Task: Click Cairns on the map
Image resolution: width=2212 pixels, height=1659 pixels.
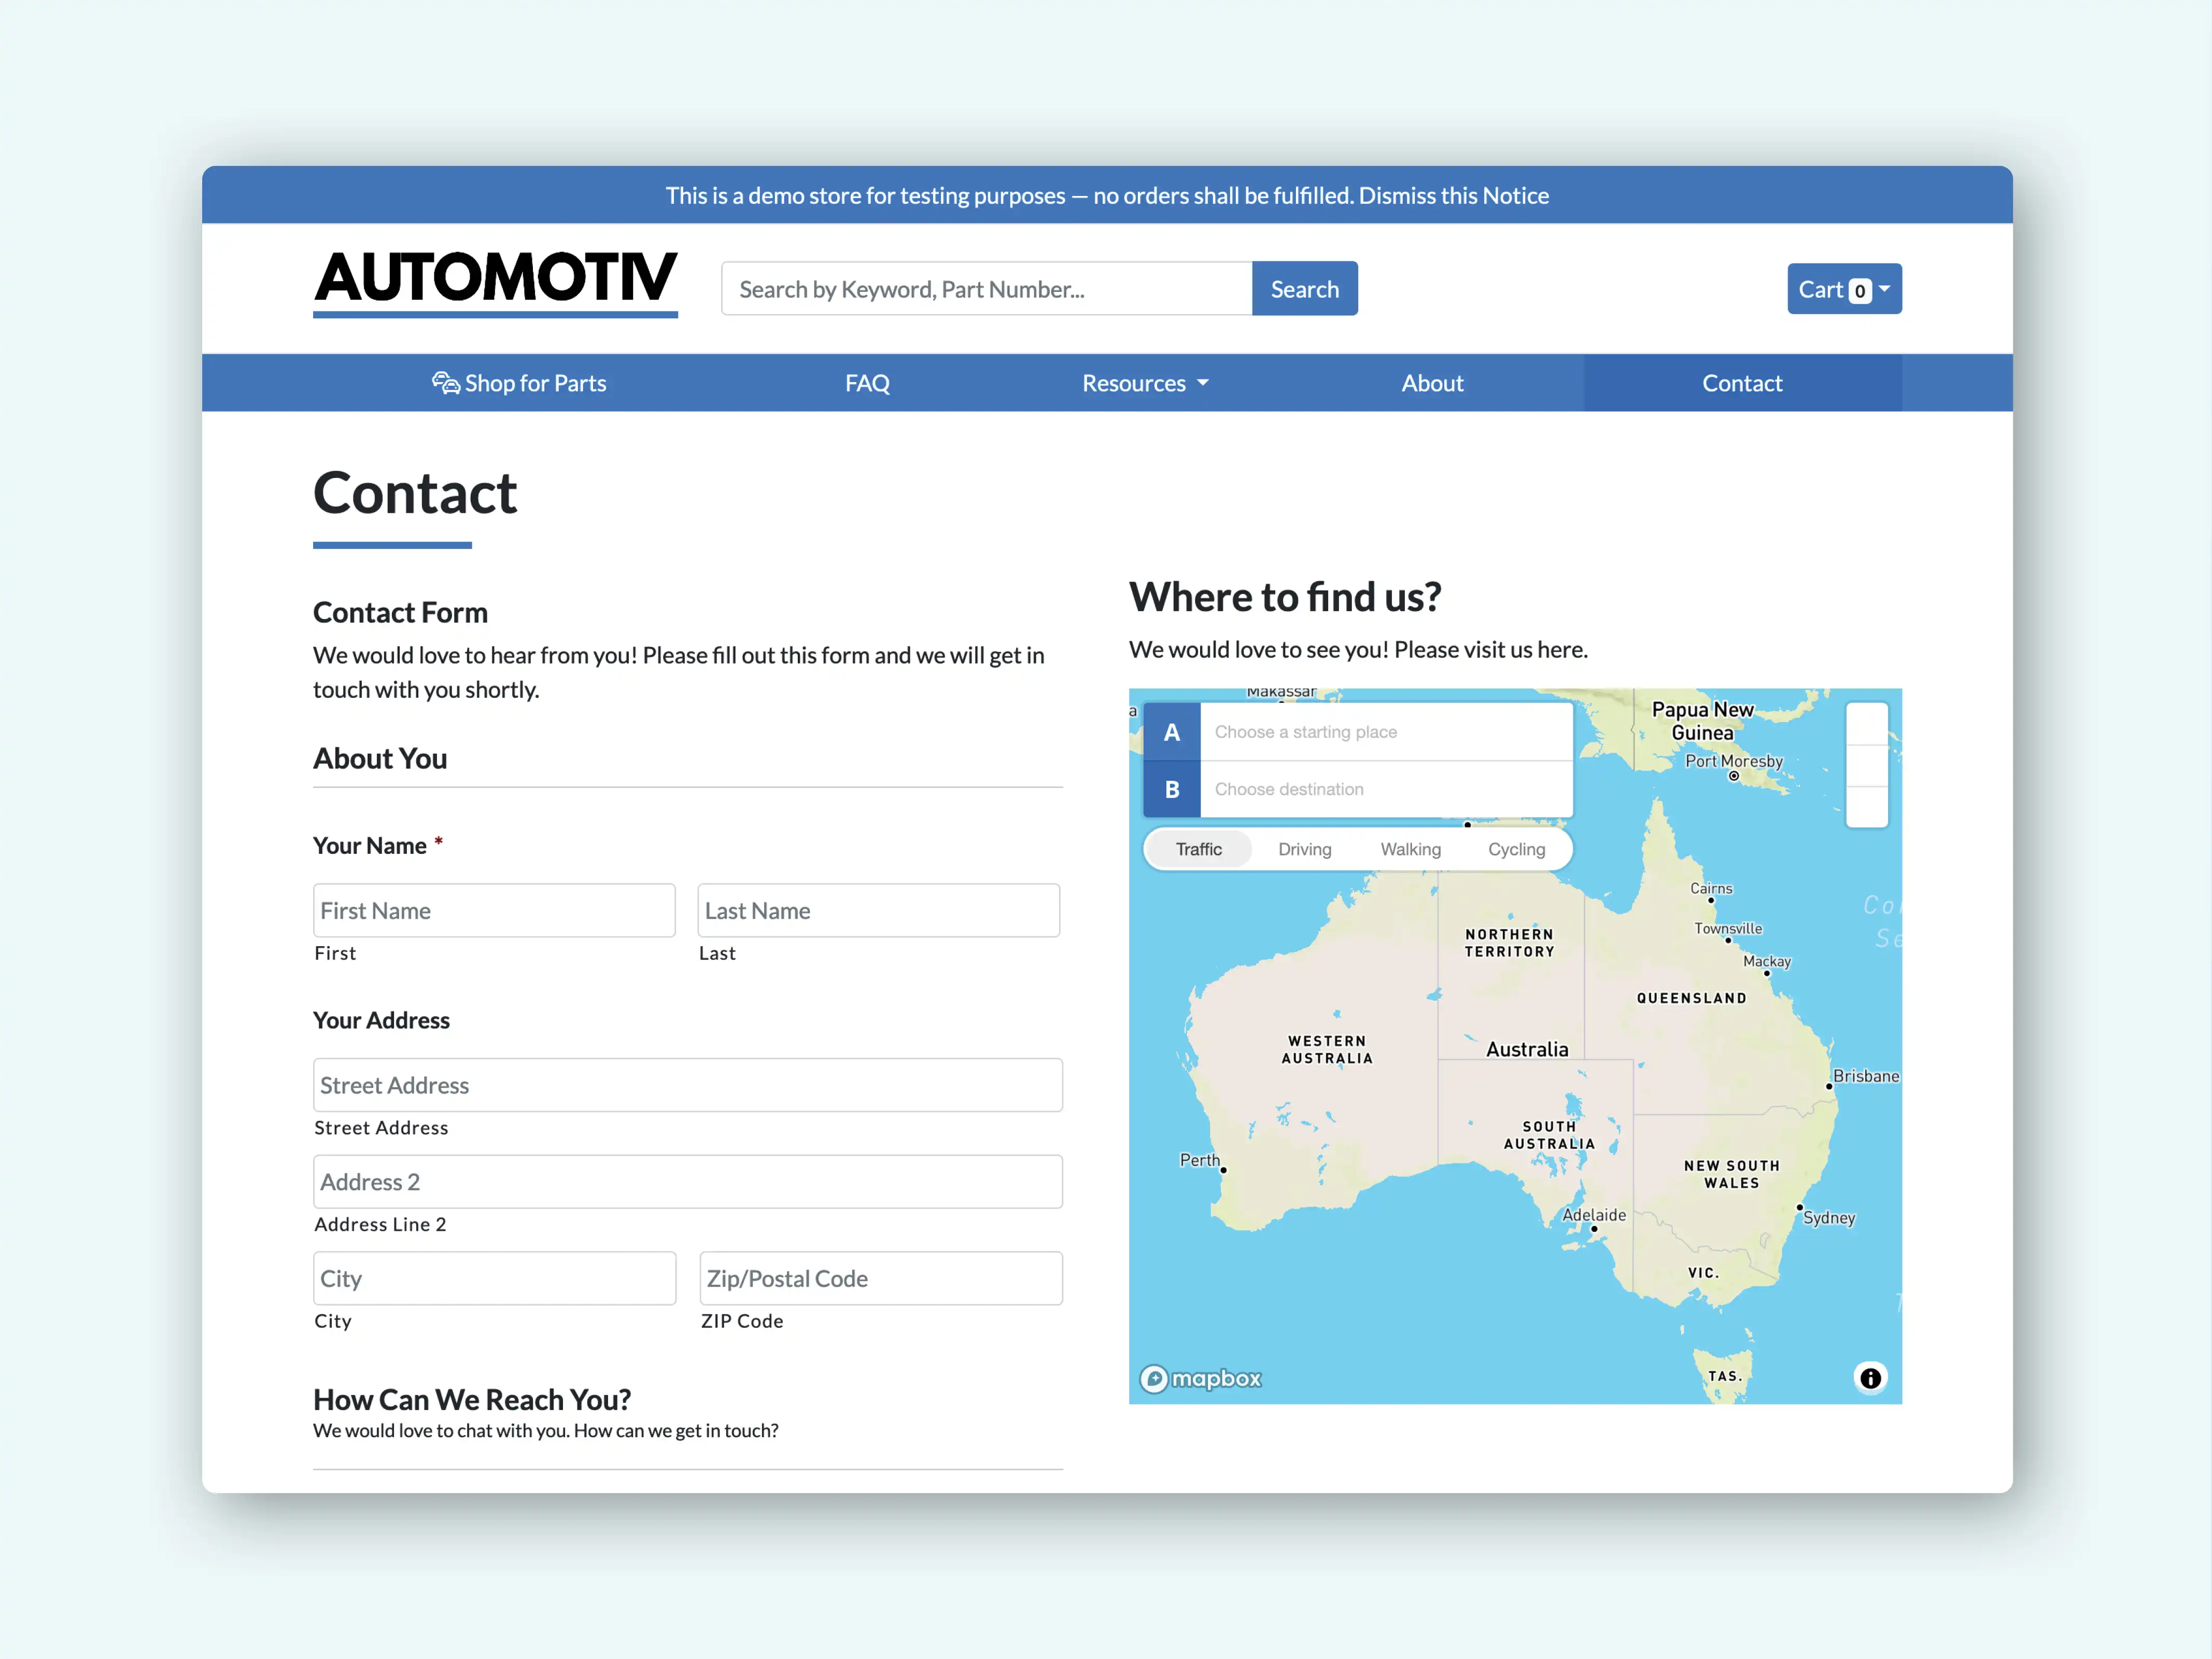Action: point(1711,888)
